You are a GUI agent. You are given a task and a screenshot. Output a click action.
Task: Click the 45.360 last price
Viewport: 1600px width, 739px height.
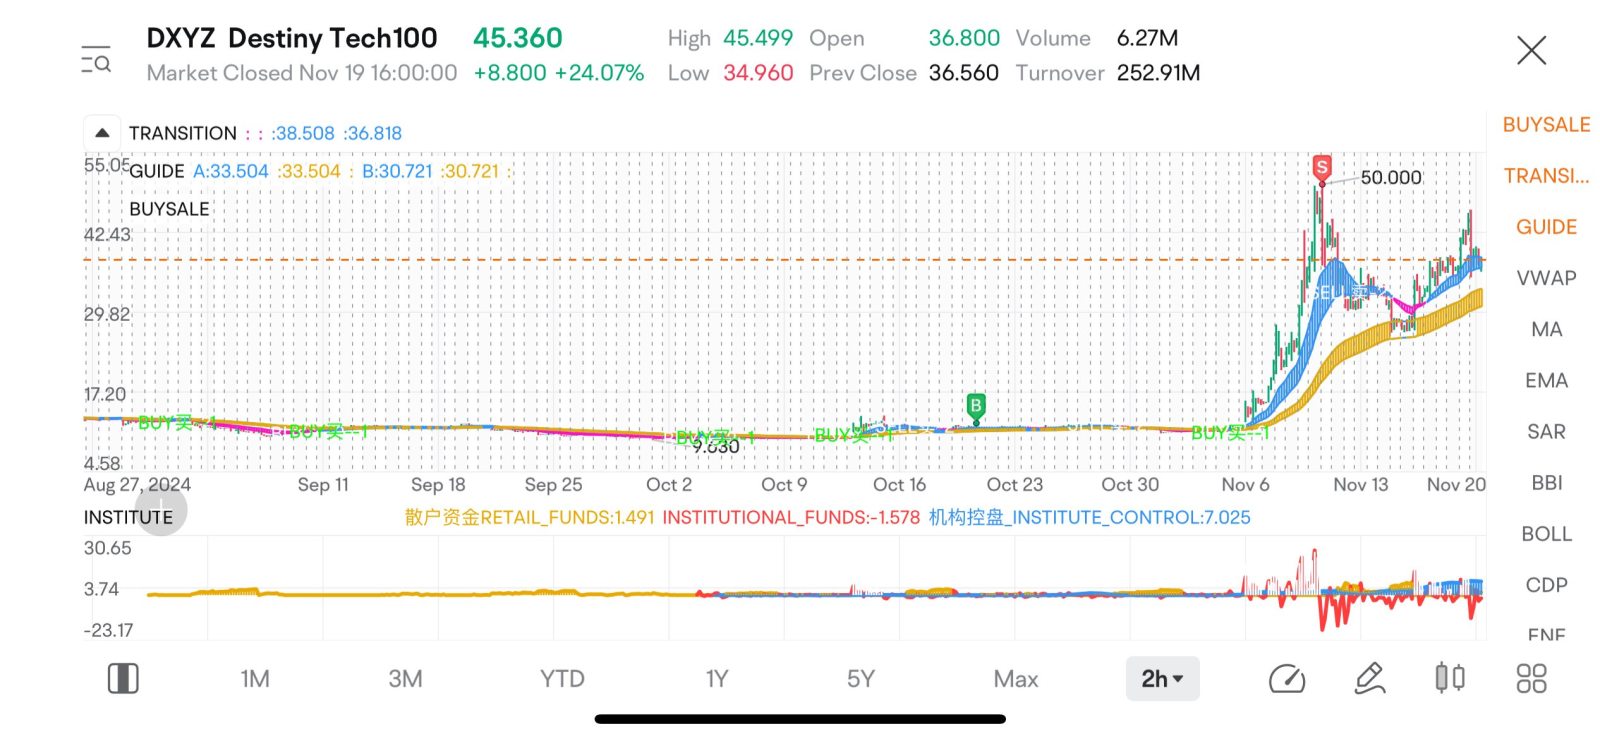pos(517,38)
